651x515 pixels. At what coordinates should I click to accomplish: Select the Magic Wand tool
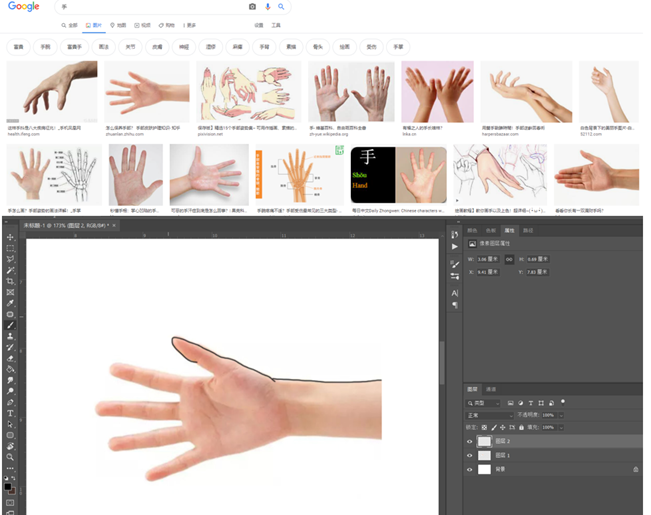tap(10, 270)
